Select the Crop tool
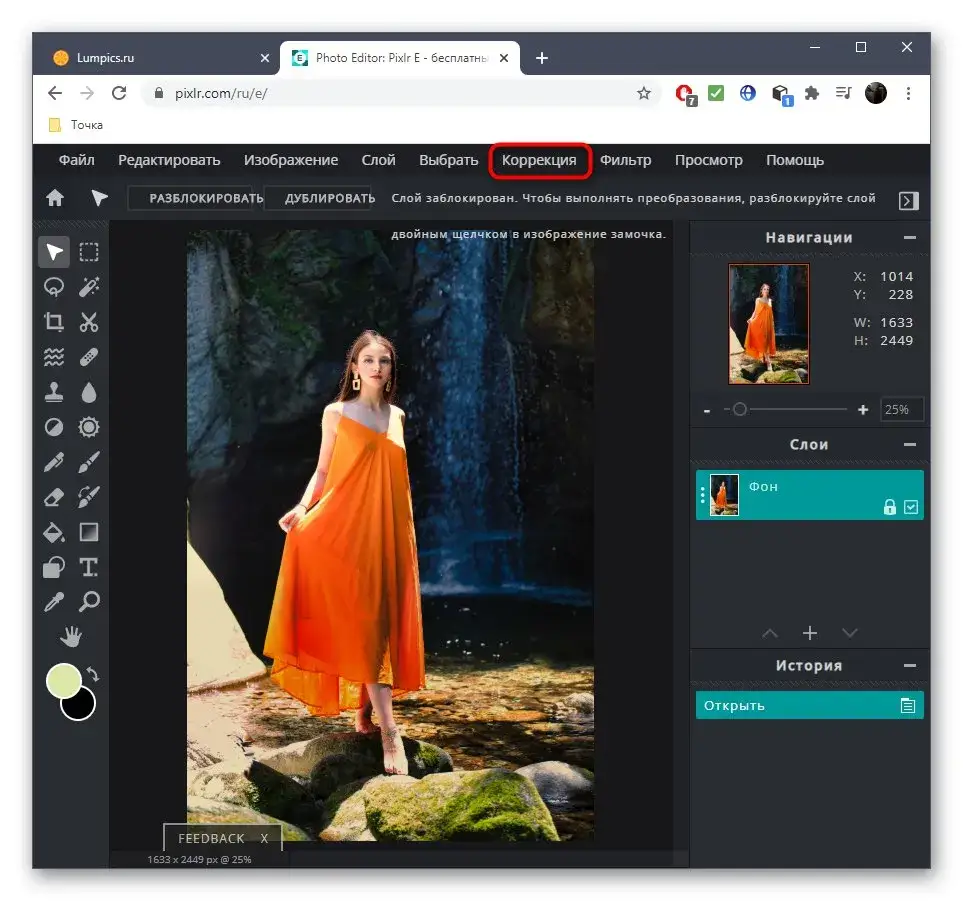Image resolution: width=963 pixels, height=901 pixels. (x=54, y=322)
